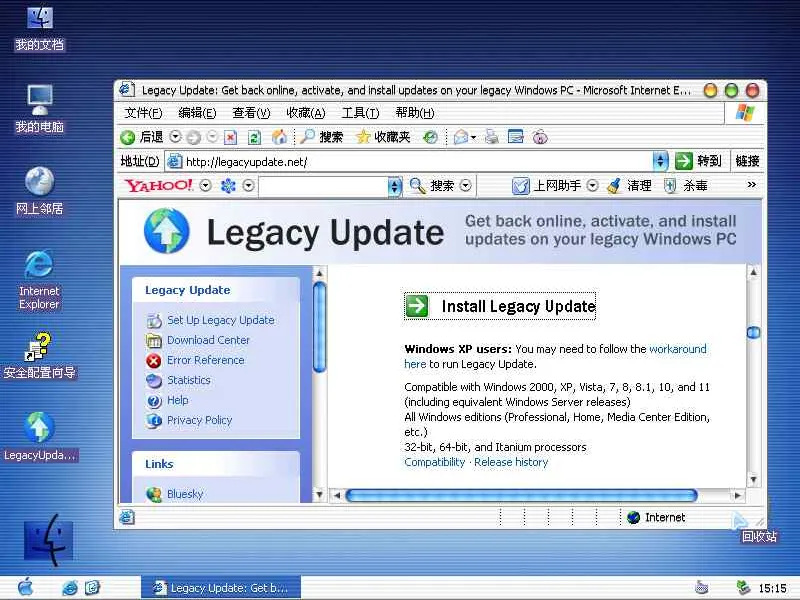
Task: Open 我的电脑 desktop icon
Action: (x=39, y=108)
